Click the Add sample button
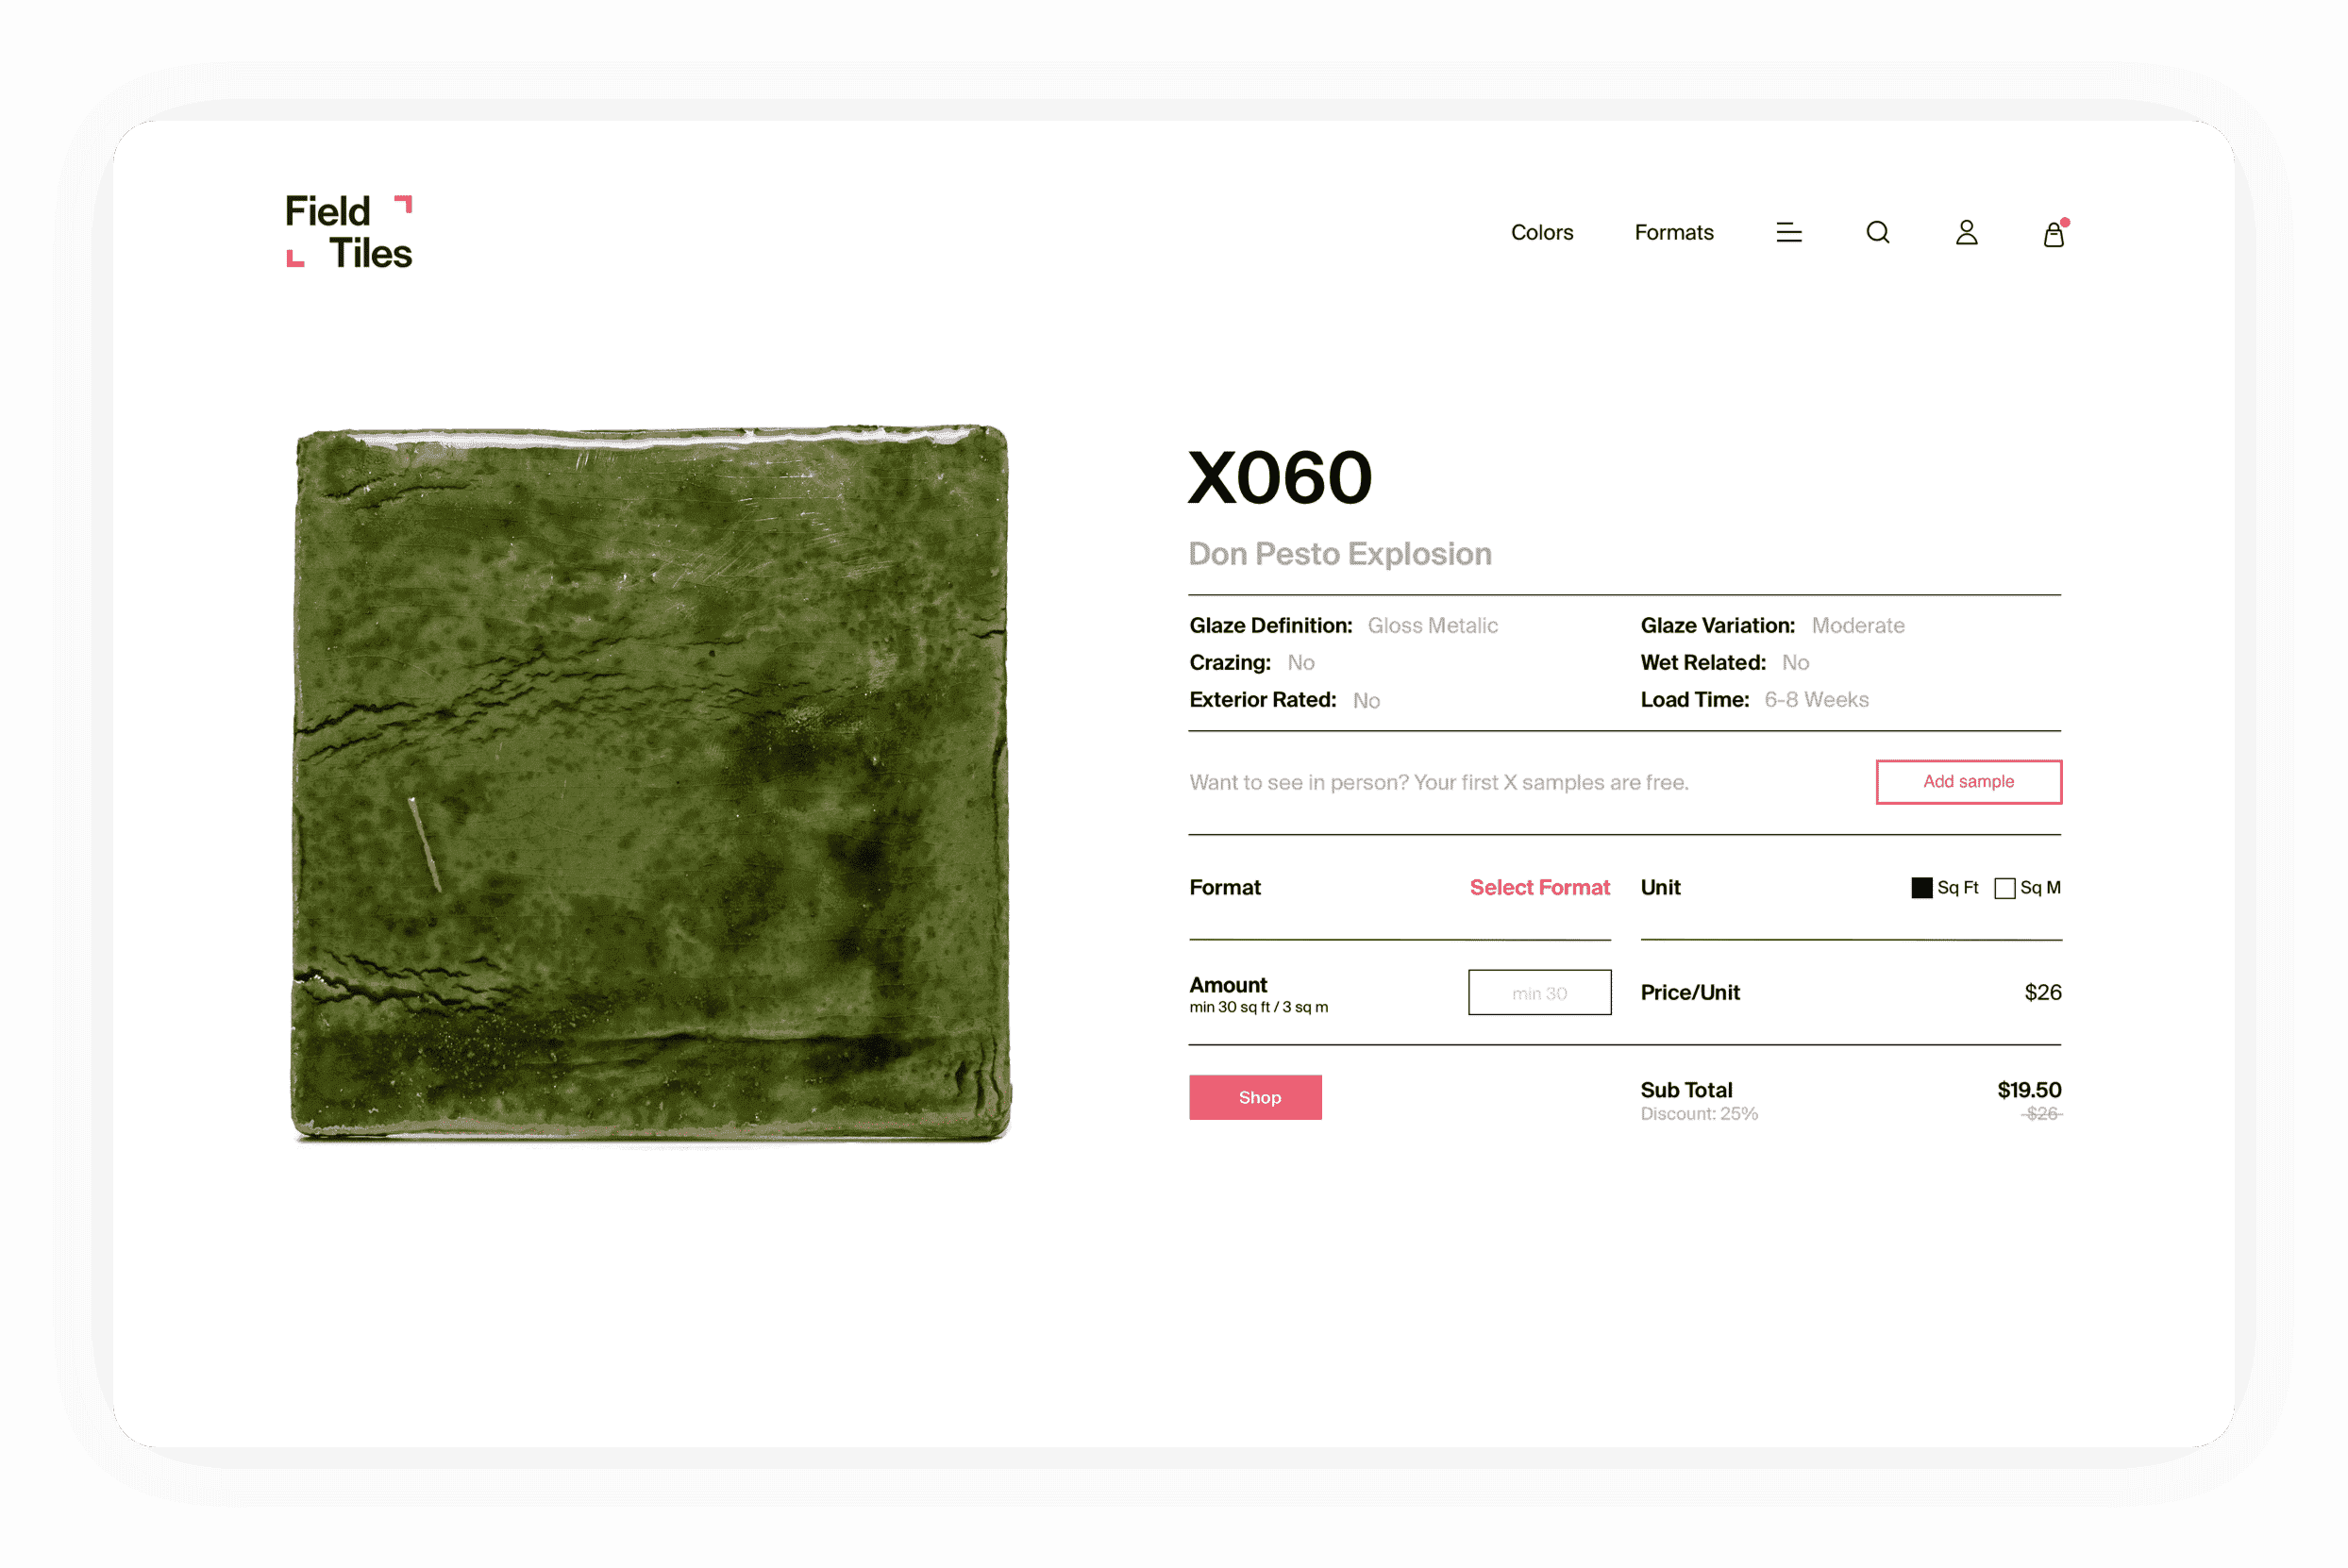This screenshot has width=2348, height=1568. [x=1967, y=781]
